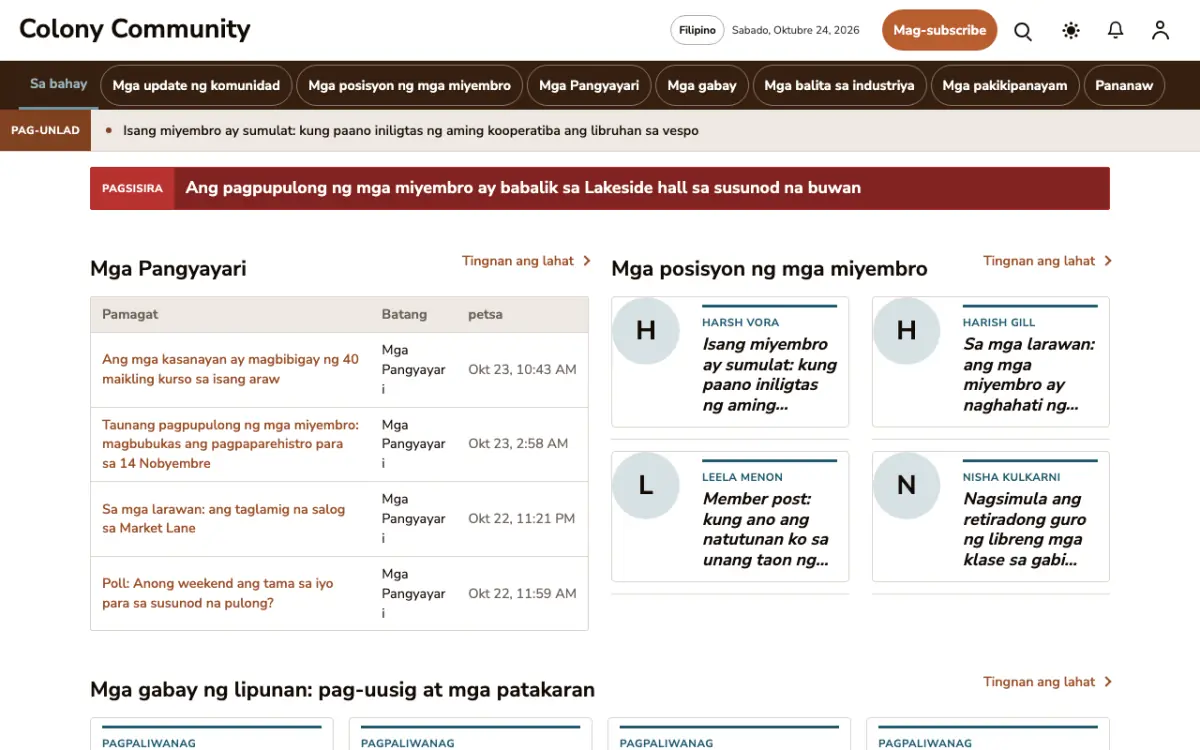Open the search icon in header

pyautogui.click(x=1023, y=31)
